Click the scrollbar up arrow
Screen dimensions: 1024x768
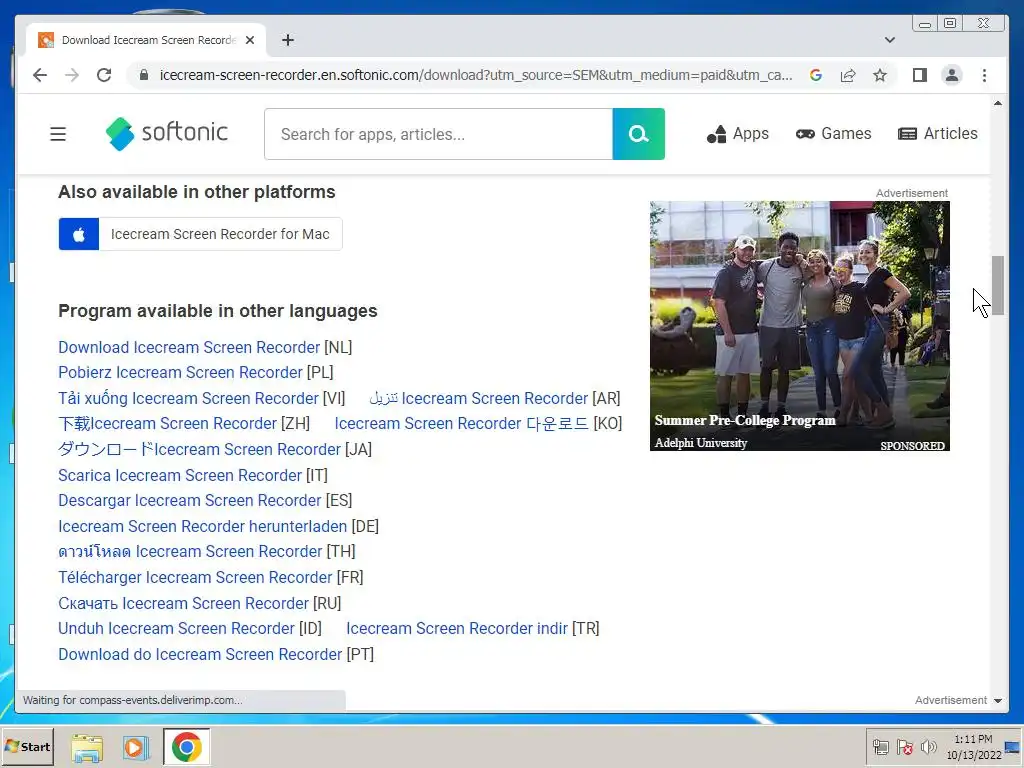click(997, 103)
